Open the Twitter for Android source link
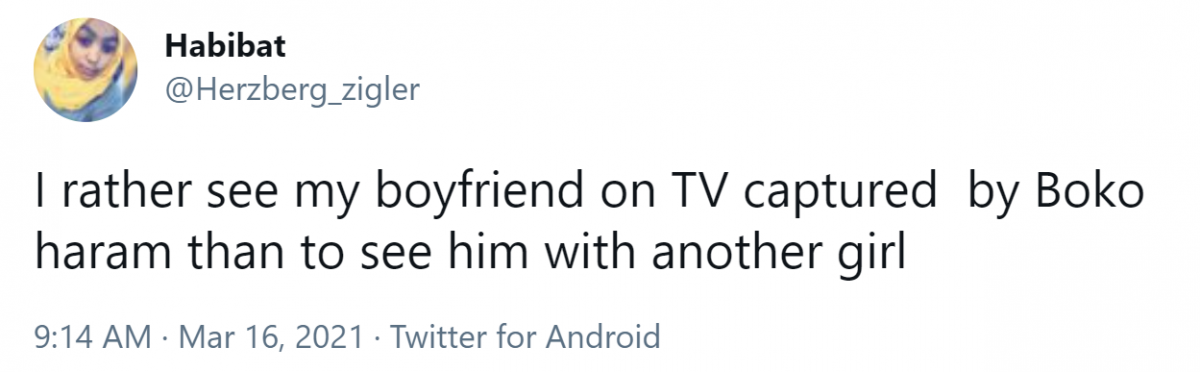Screen dimensions: 1200x372 pos(525,335)
